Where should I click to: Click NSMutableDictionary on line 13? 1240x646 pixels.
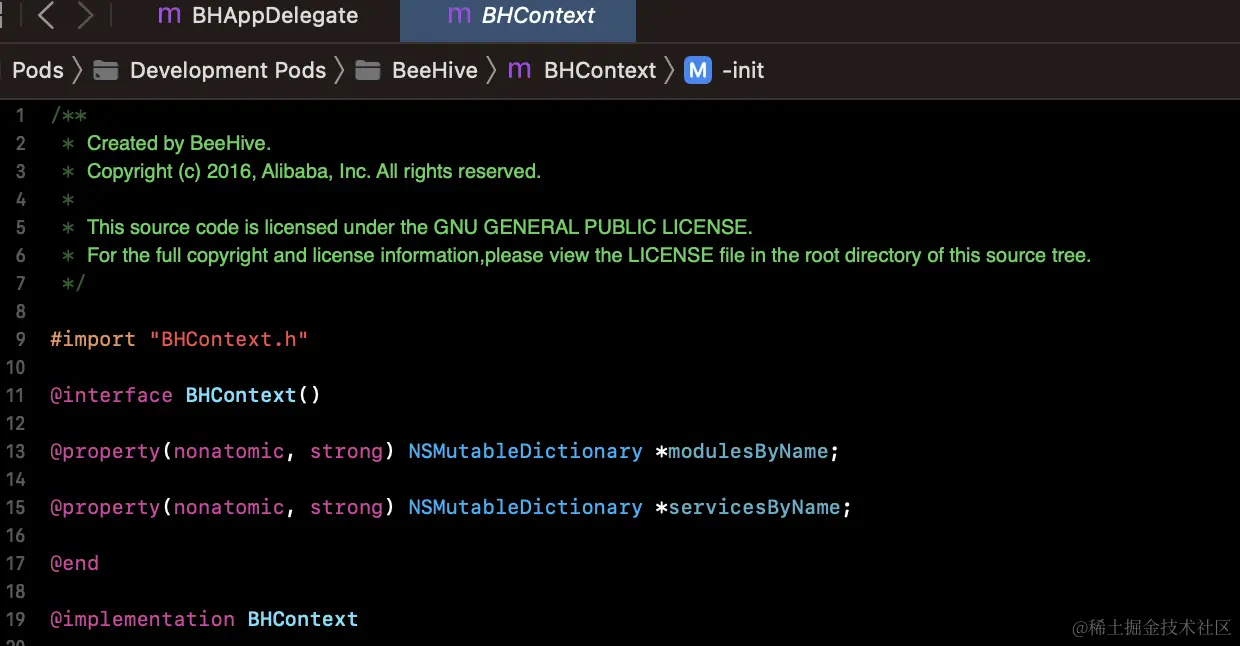pos(525,451)
